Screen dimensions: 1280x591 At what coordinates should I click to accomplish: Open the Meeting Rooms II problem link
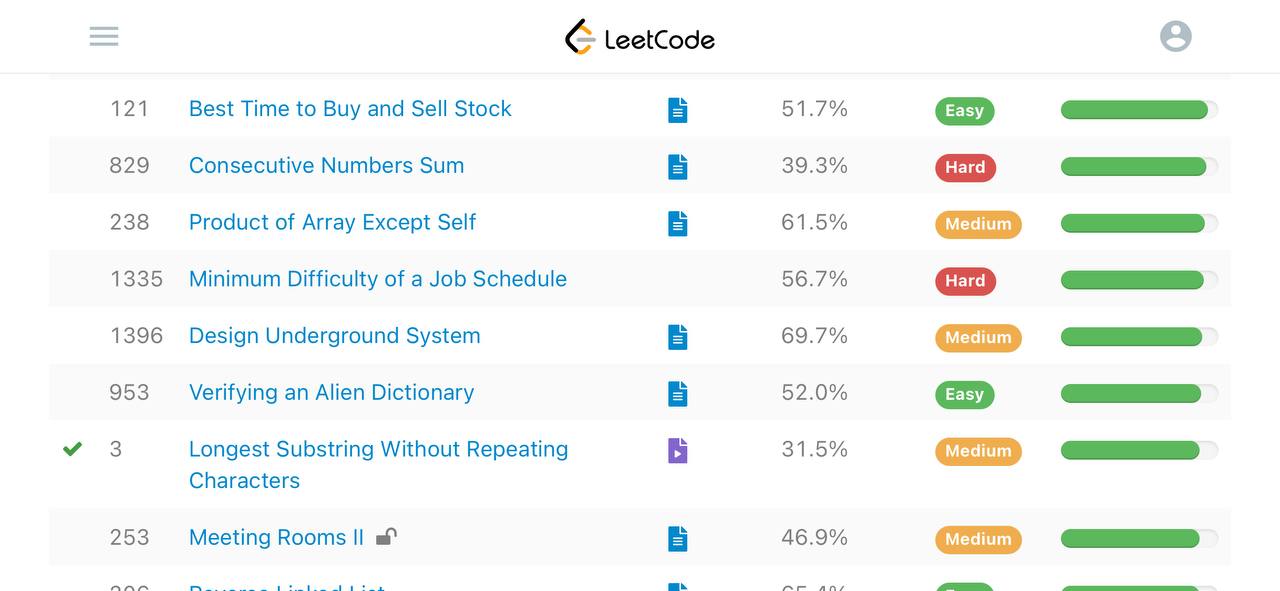276,538
